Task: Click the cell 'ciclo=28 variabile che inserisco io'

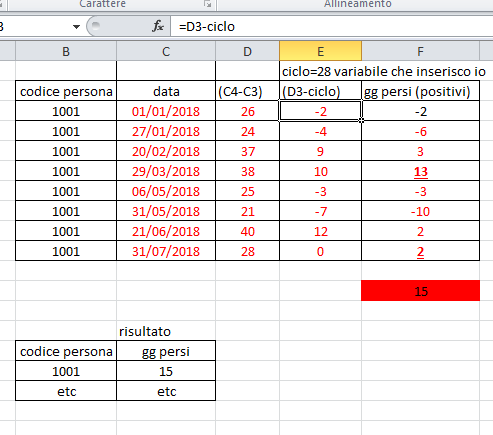Action: pos(383,71)
